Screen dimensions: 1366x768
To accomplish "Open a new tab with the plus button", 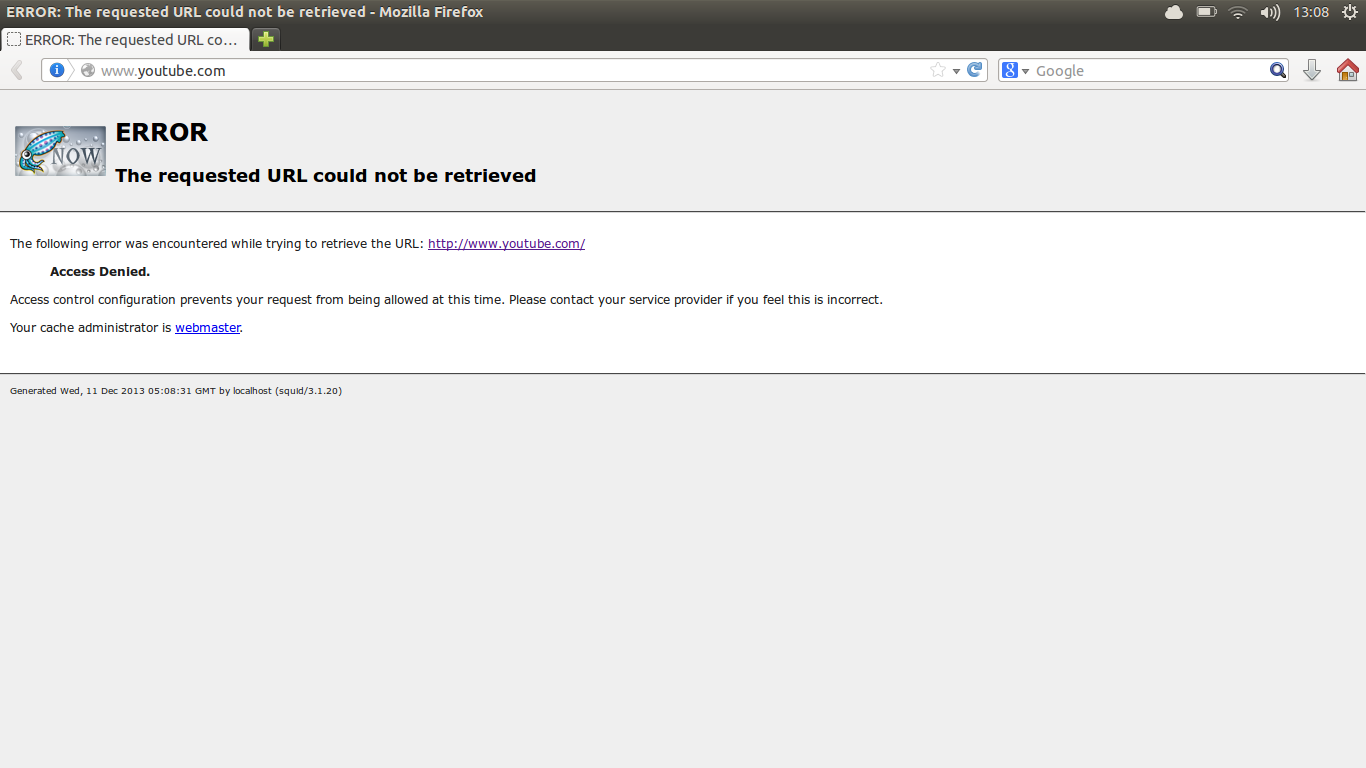I will point(264,39).
